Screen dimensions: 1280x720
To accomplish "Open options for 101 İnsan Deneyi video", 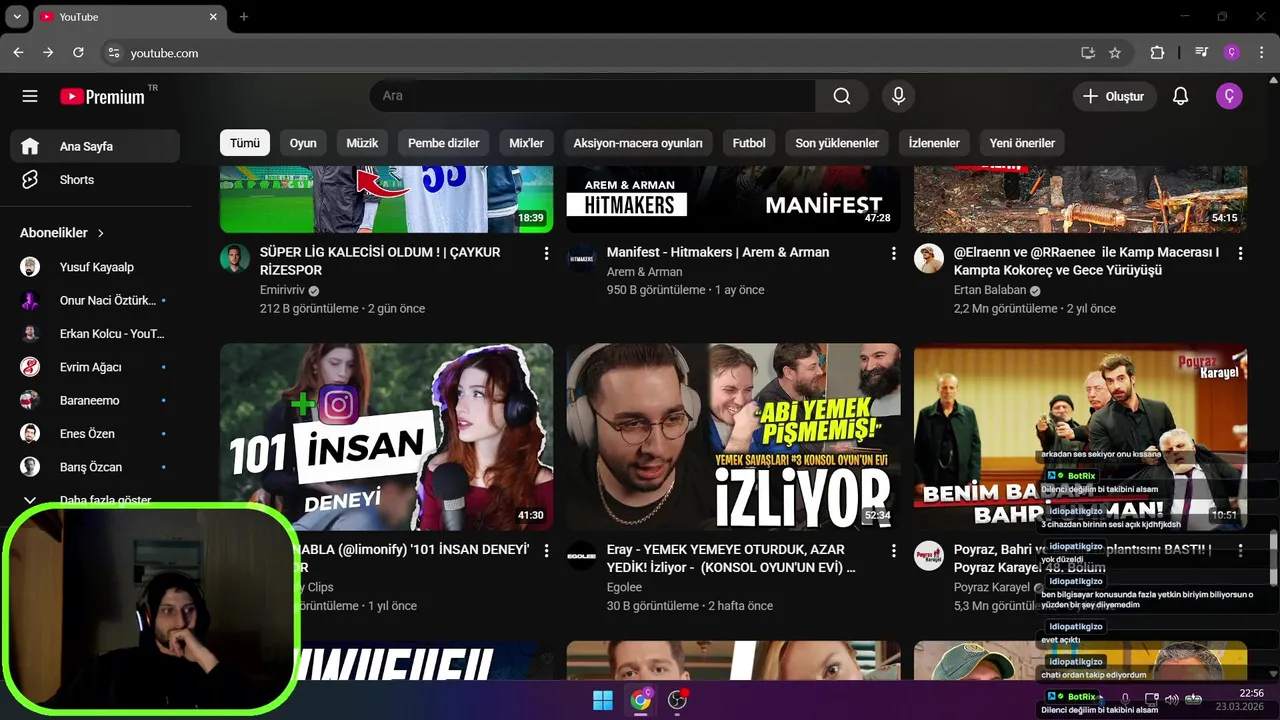I will click(546, 551).
